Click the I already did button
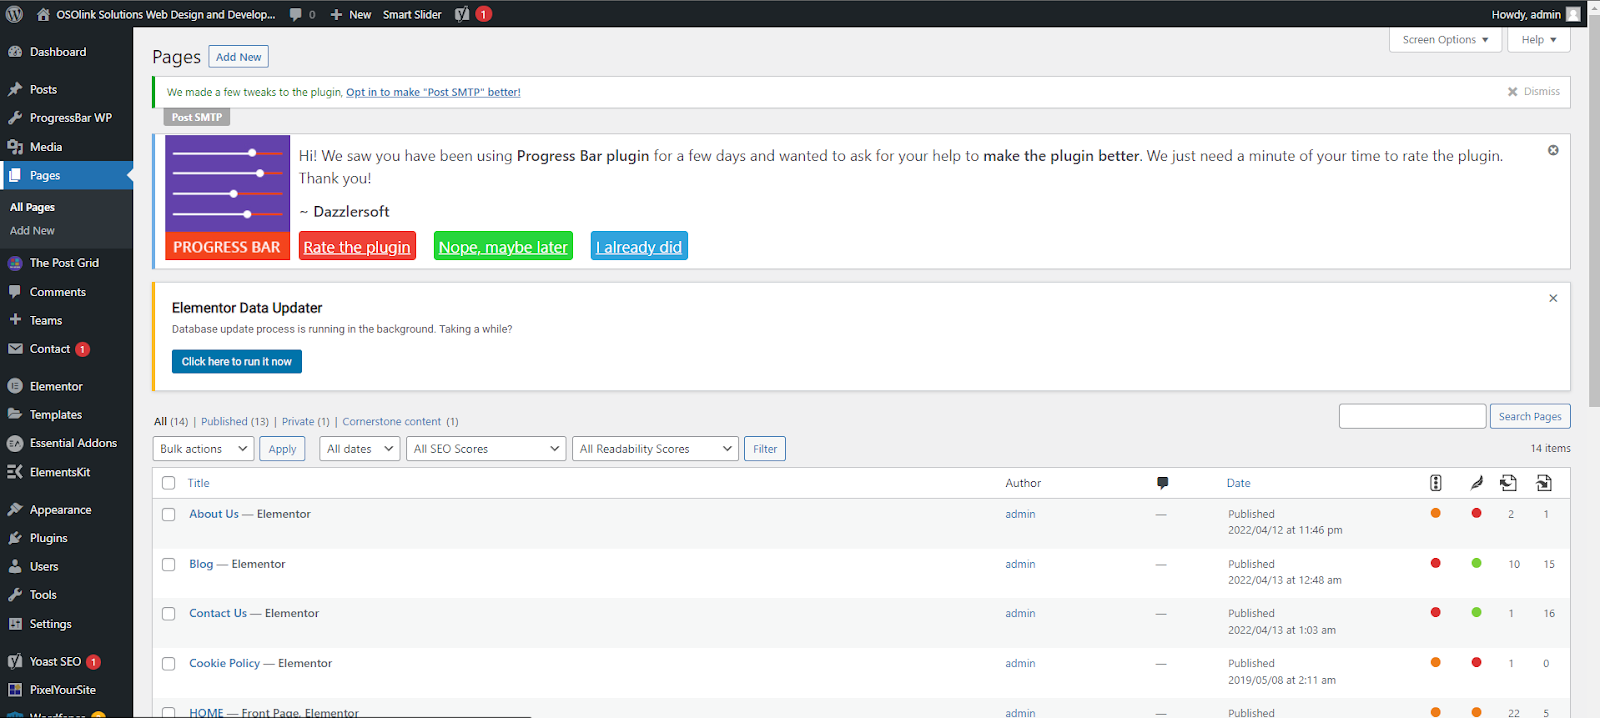 coord(639,247)
